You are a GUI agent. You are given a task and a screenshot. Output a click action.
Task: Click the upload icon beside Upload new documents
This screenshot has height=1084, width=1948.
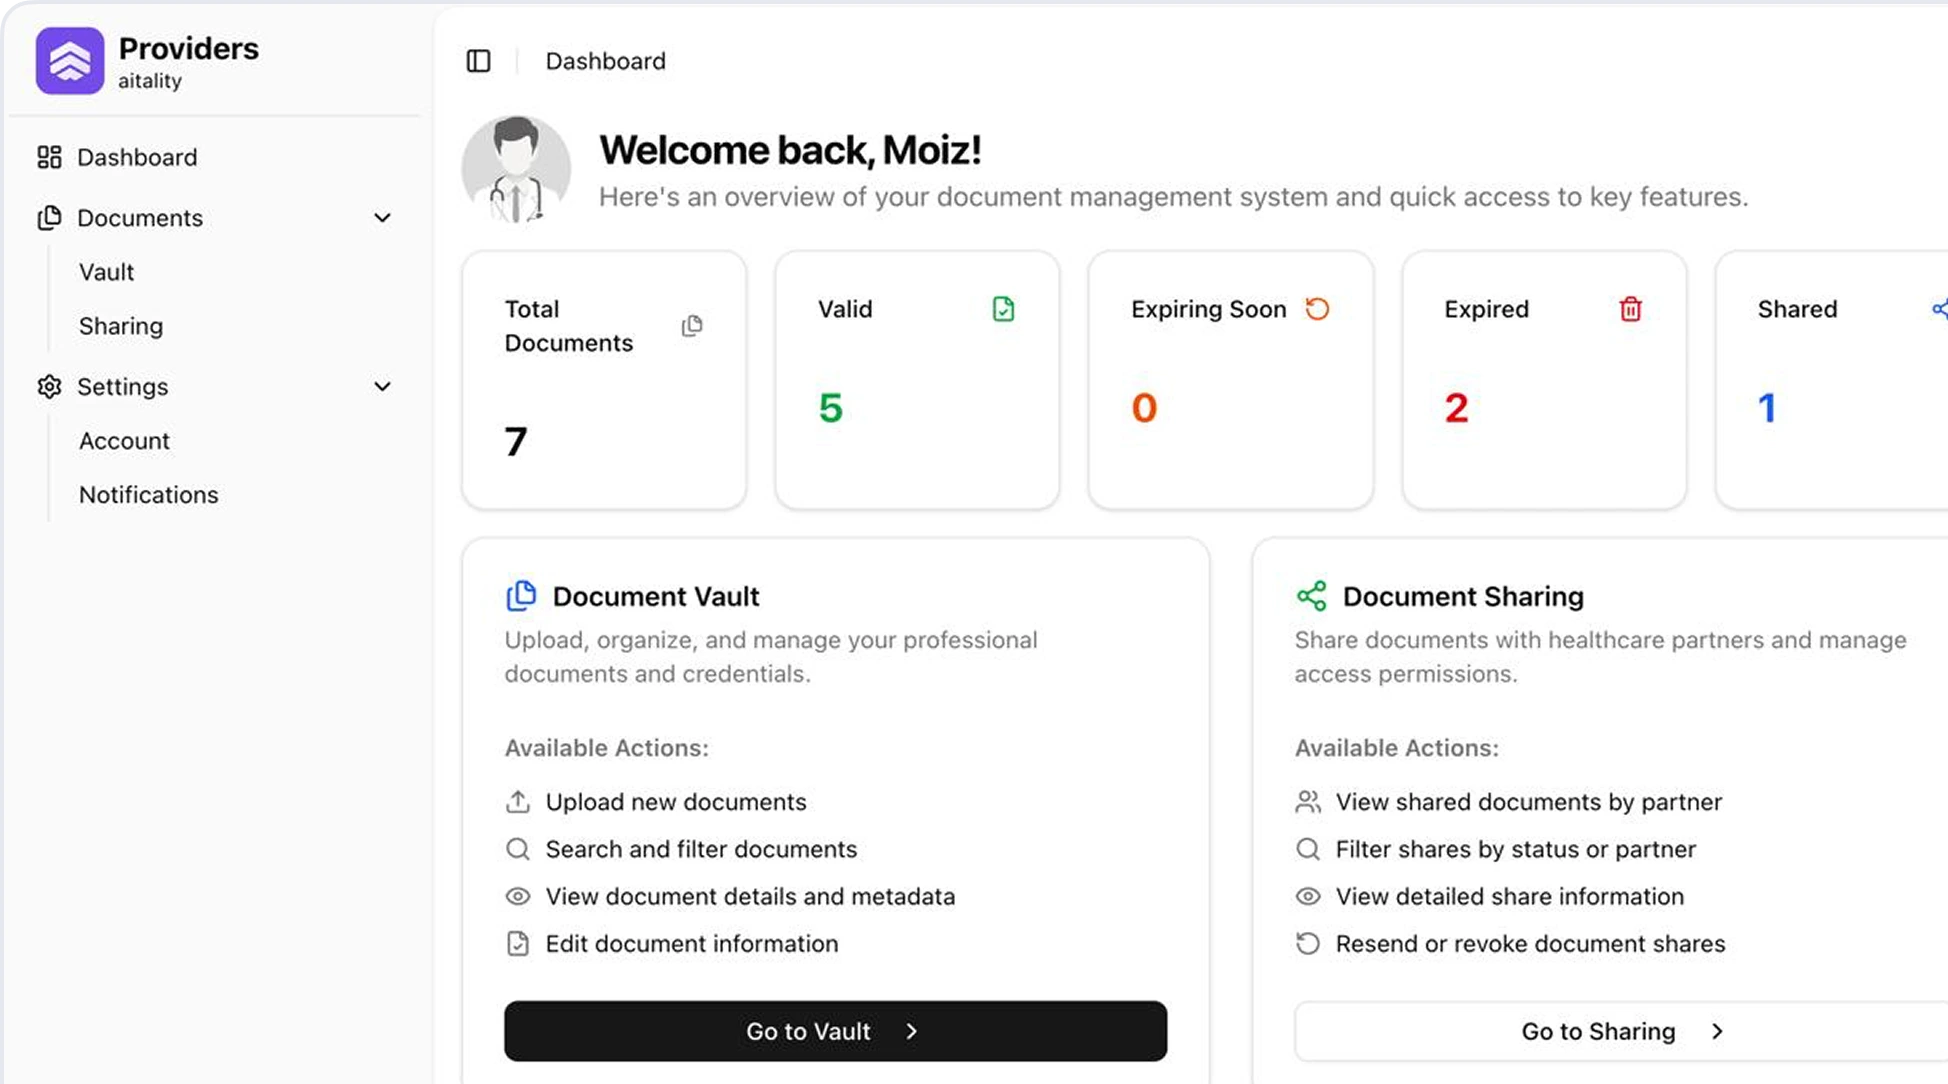[x=517, y=802]
